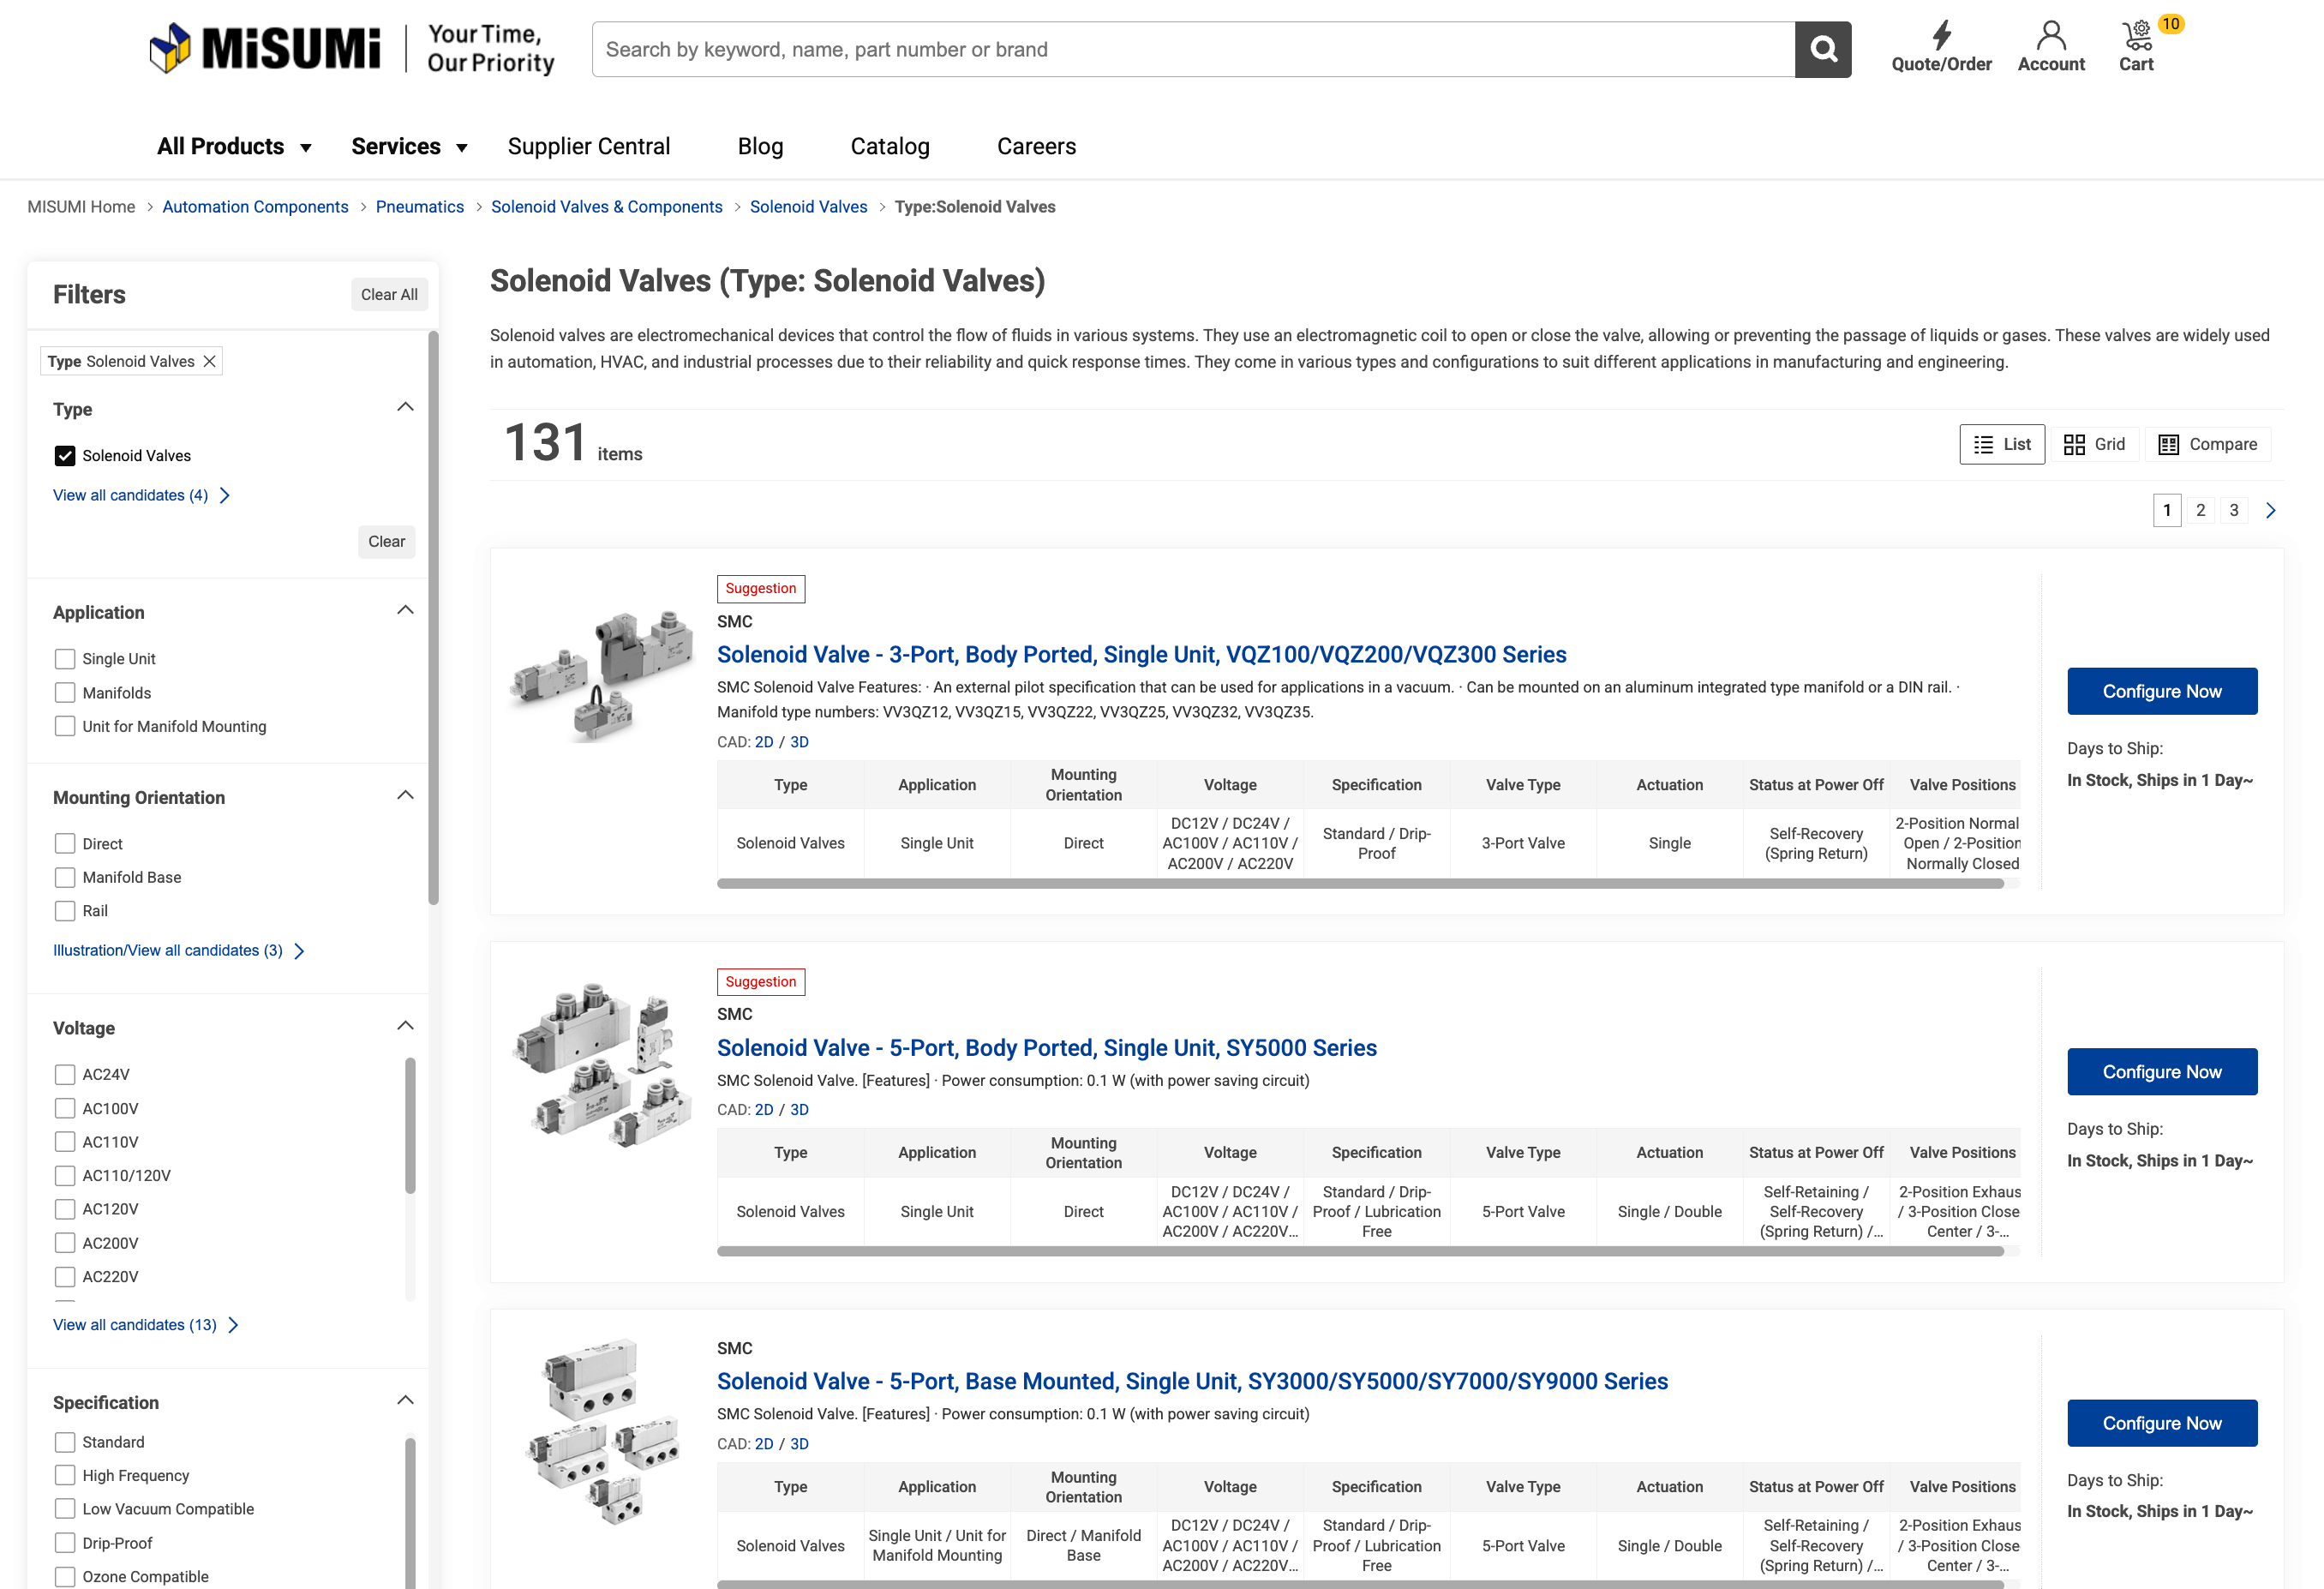Collapse the Mounting Orientation filter section

(405, 795)
